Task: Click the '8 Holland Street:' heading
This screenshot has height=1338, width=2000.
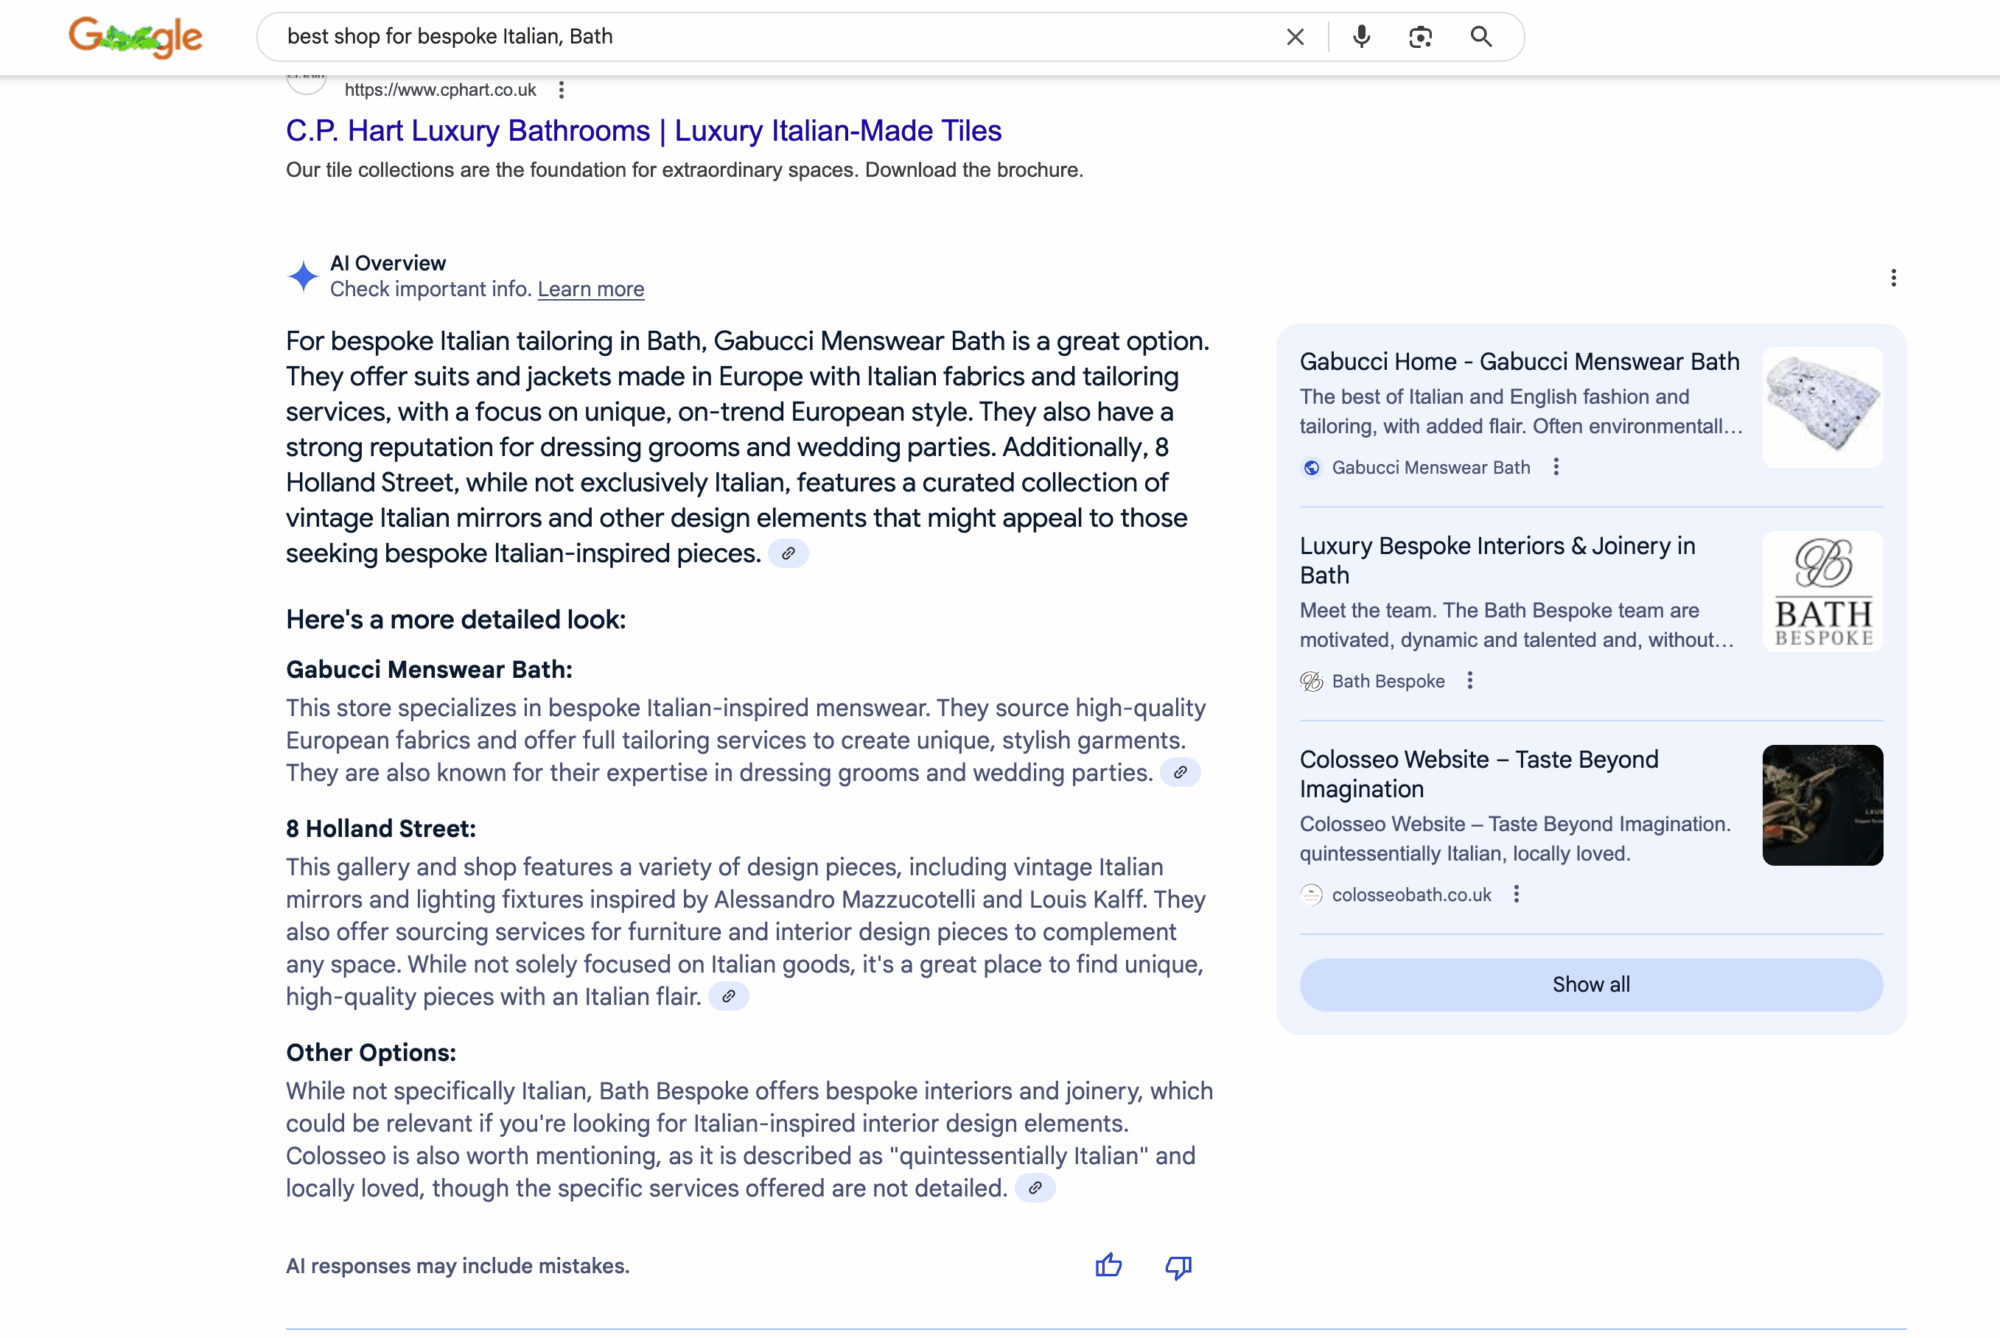Action: tap(381, 829)
